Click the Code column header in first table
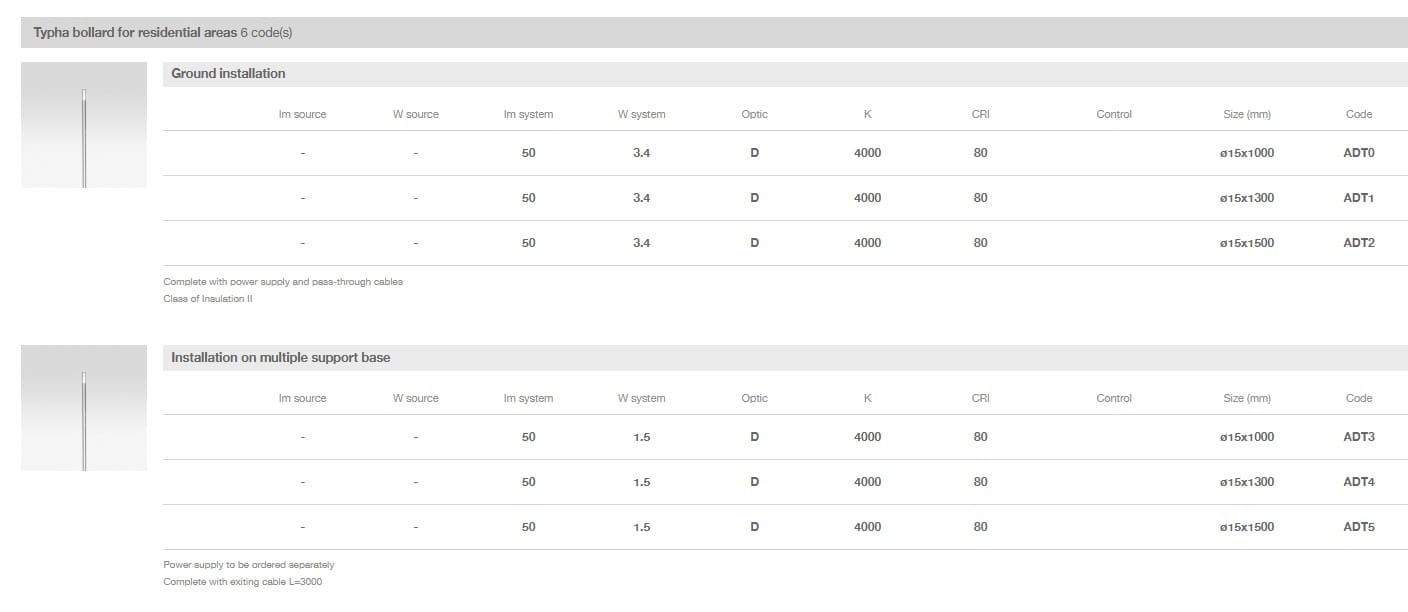Image resolution: width=1408 pixels, height=612 pixels. click(1358, 115)
